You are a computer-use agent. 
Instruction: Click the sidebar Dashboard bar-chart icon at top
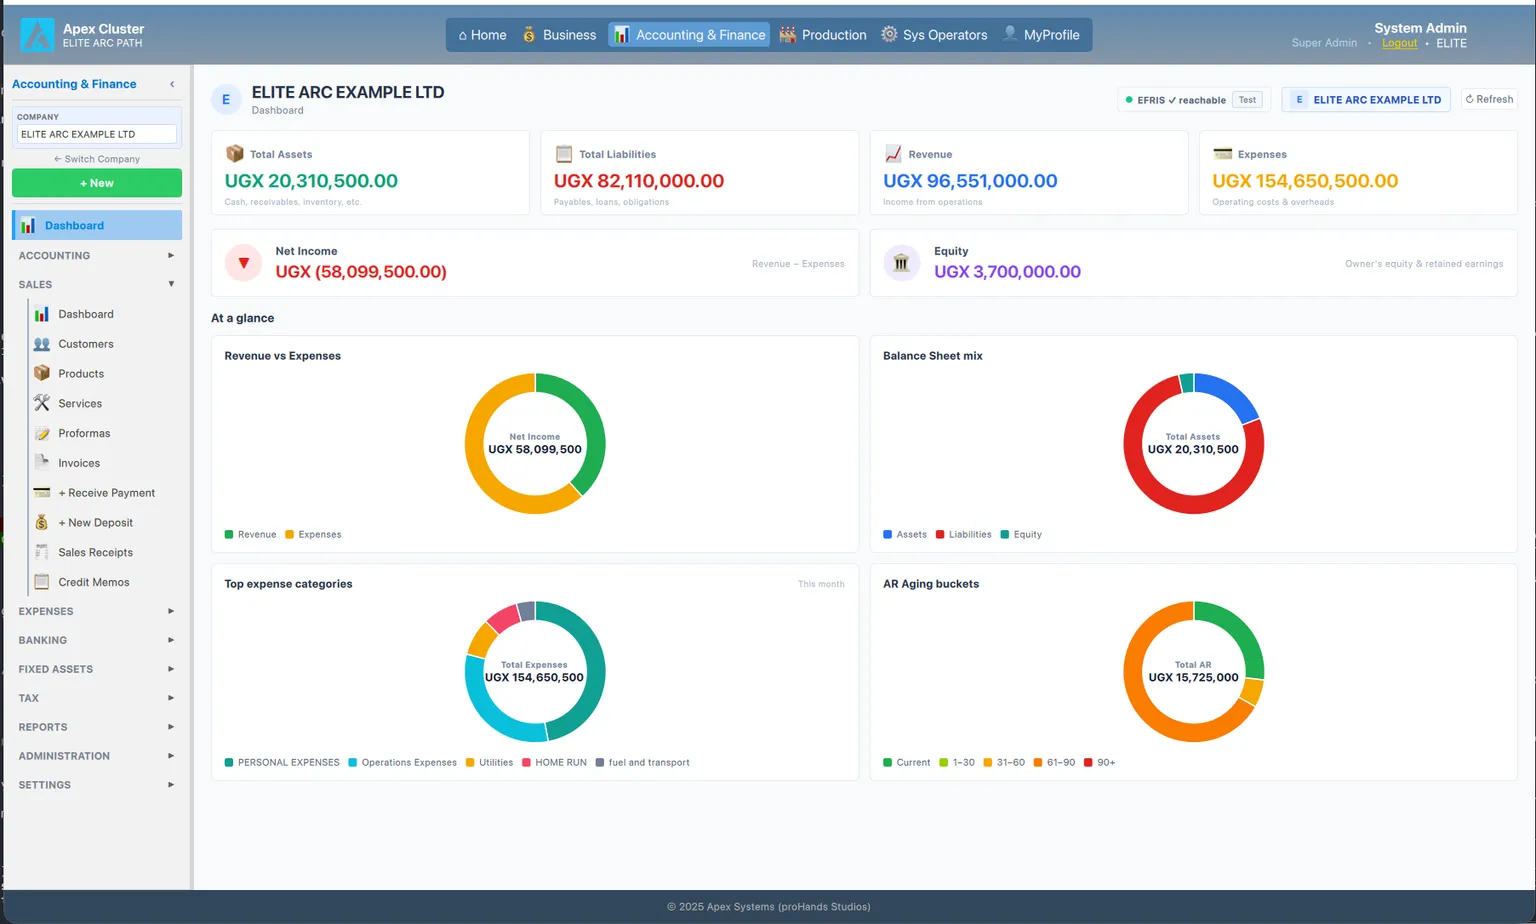click(x=28, y=225)
